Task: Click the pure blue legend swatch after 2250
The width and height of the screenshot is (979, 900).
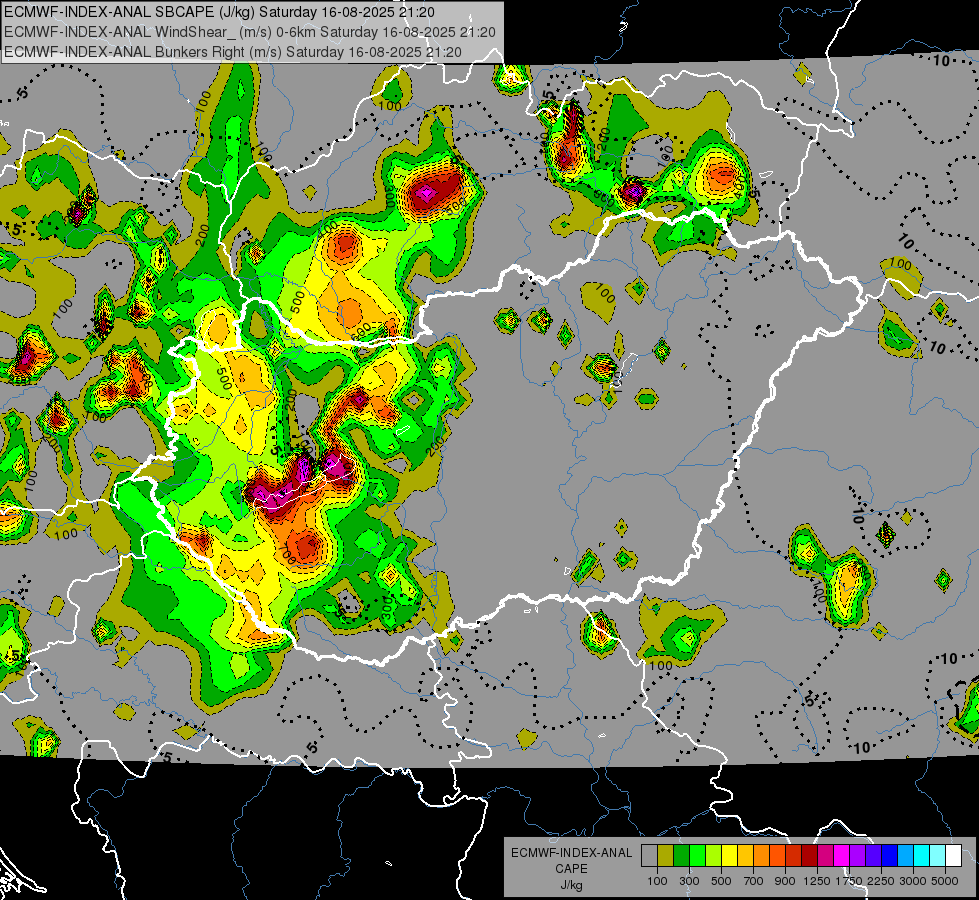Action: pyautogui.click(x=890, y=856)
